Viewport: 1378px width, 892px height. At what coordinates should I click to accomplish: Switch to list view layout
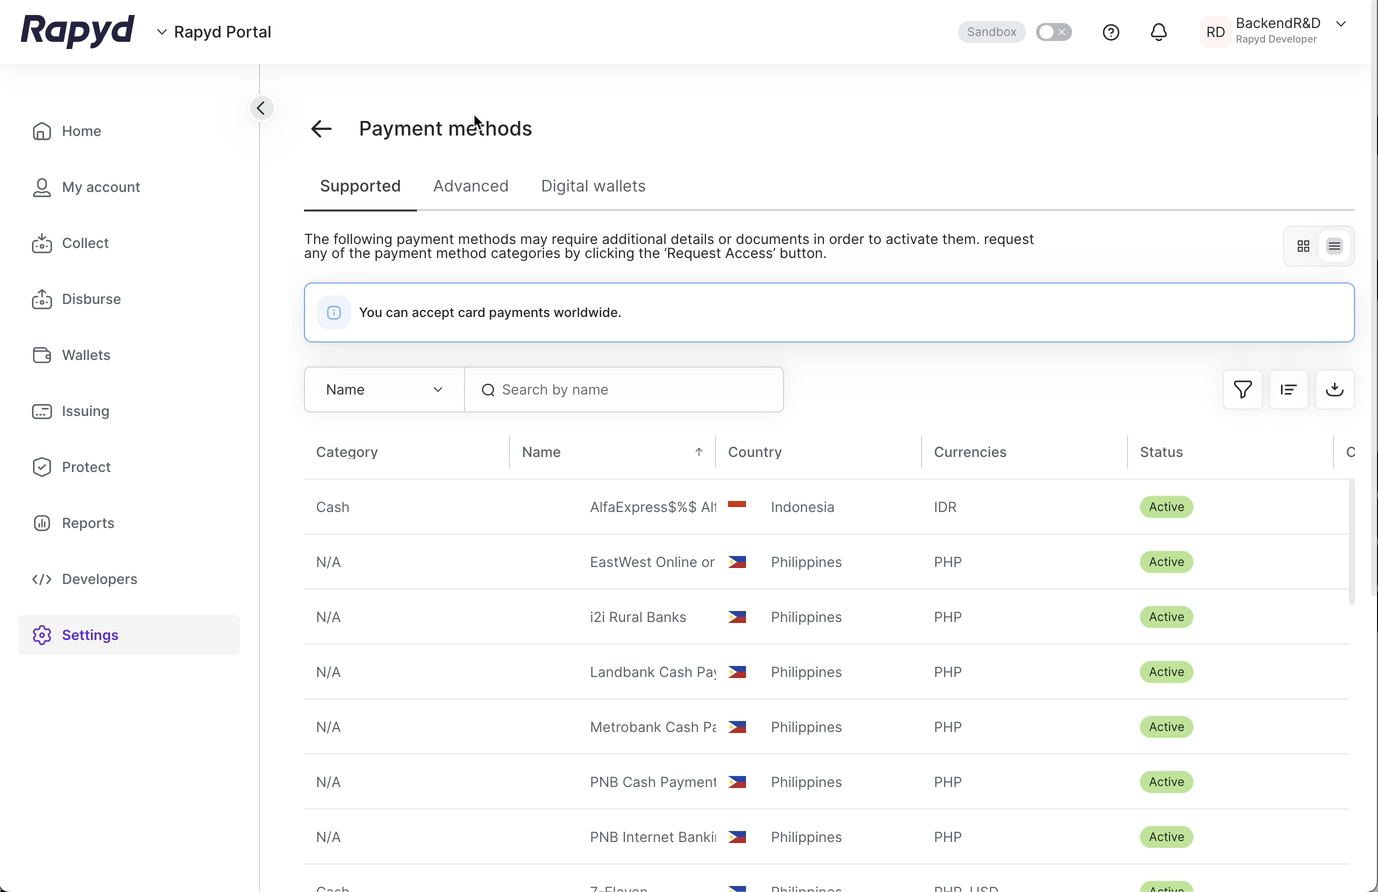pos(1334,246)
